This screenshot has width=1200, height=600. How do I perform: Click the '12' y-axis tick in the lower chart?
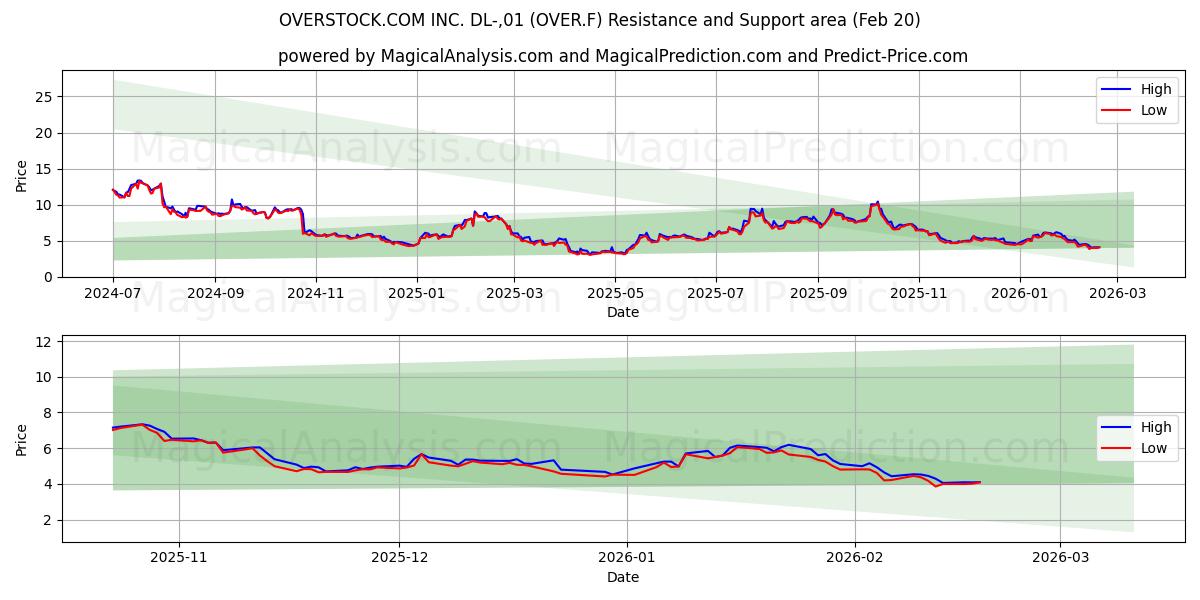click(x=44, y=342)
